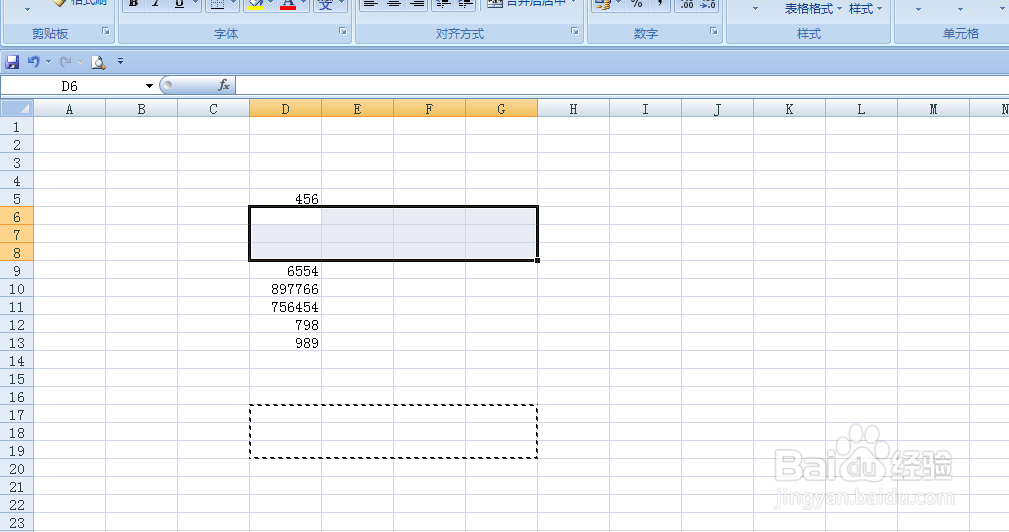Viewport: 1009px width, 532px height.
Task: Apply percent style
Action: (x=636, y=4)
